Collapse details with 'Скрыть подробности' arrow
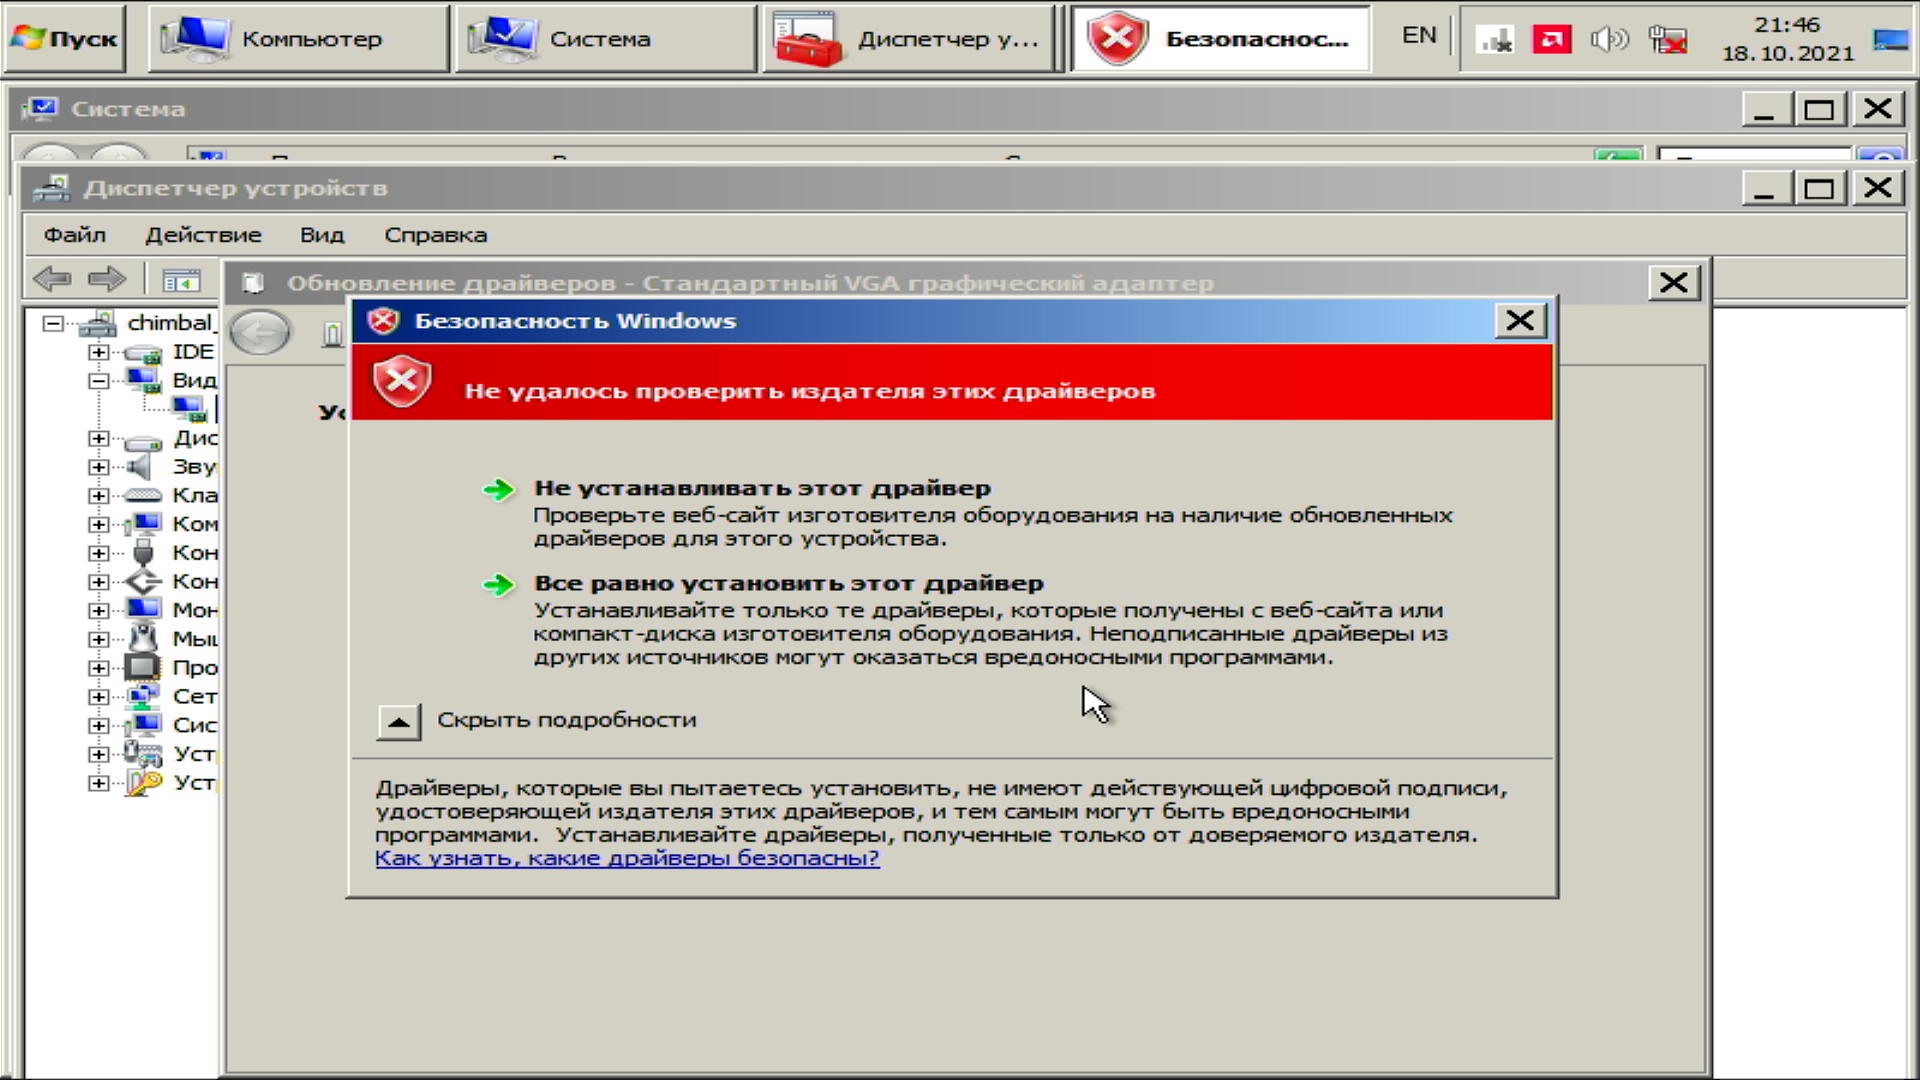Image resolution: width=1920 pixels, height=1080 pixels. point(399,721)
